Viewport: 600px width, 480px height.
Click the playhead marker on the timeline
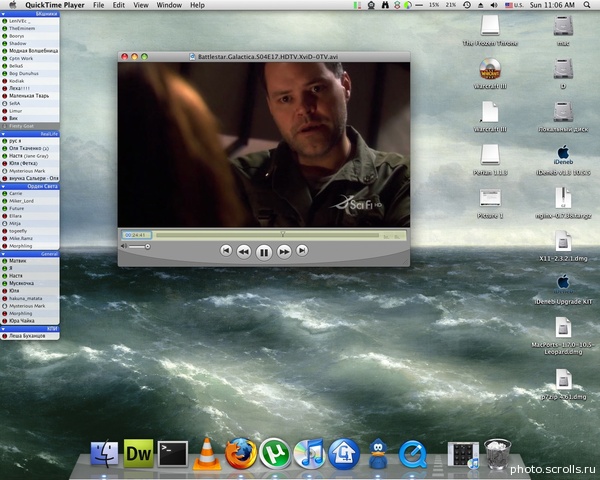point(282,233)
